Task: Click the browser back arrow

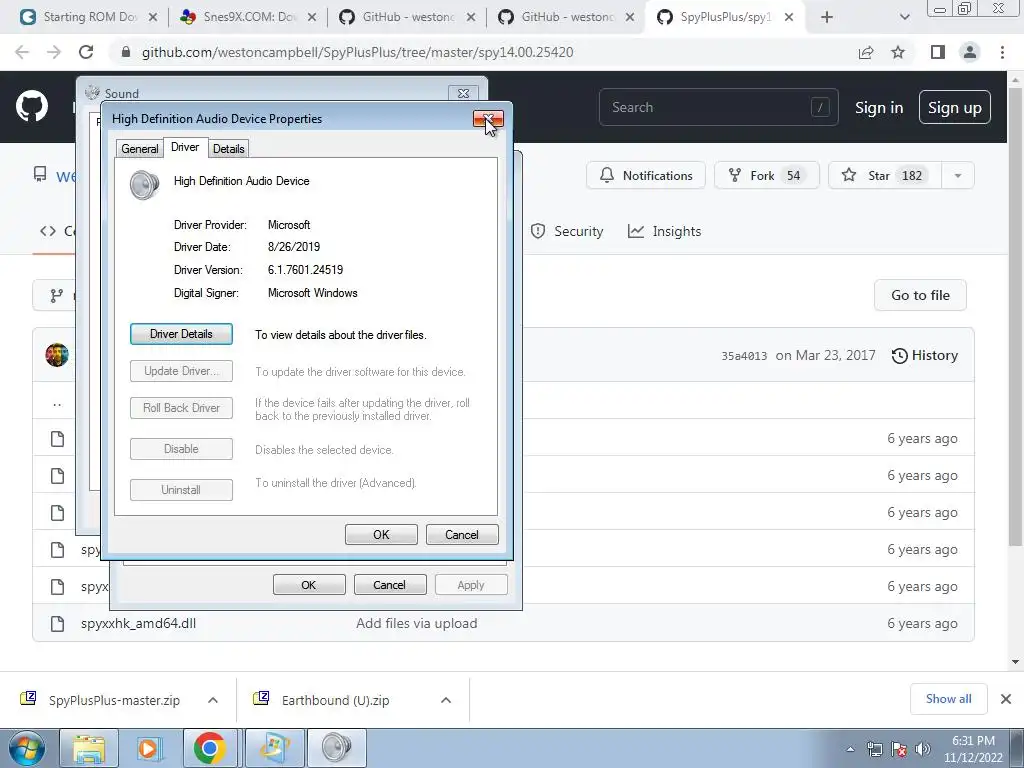Action: tap(22, 52)
